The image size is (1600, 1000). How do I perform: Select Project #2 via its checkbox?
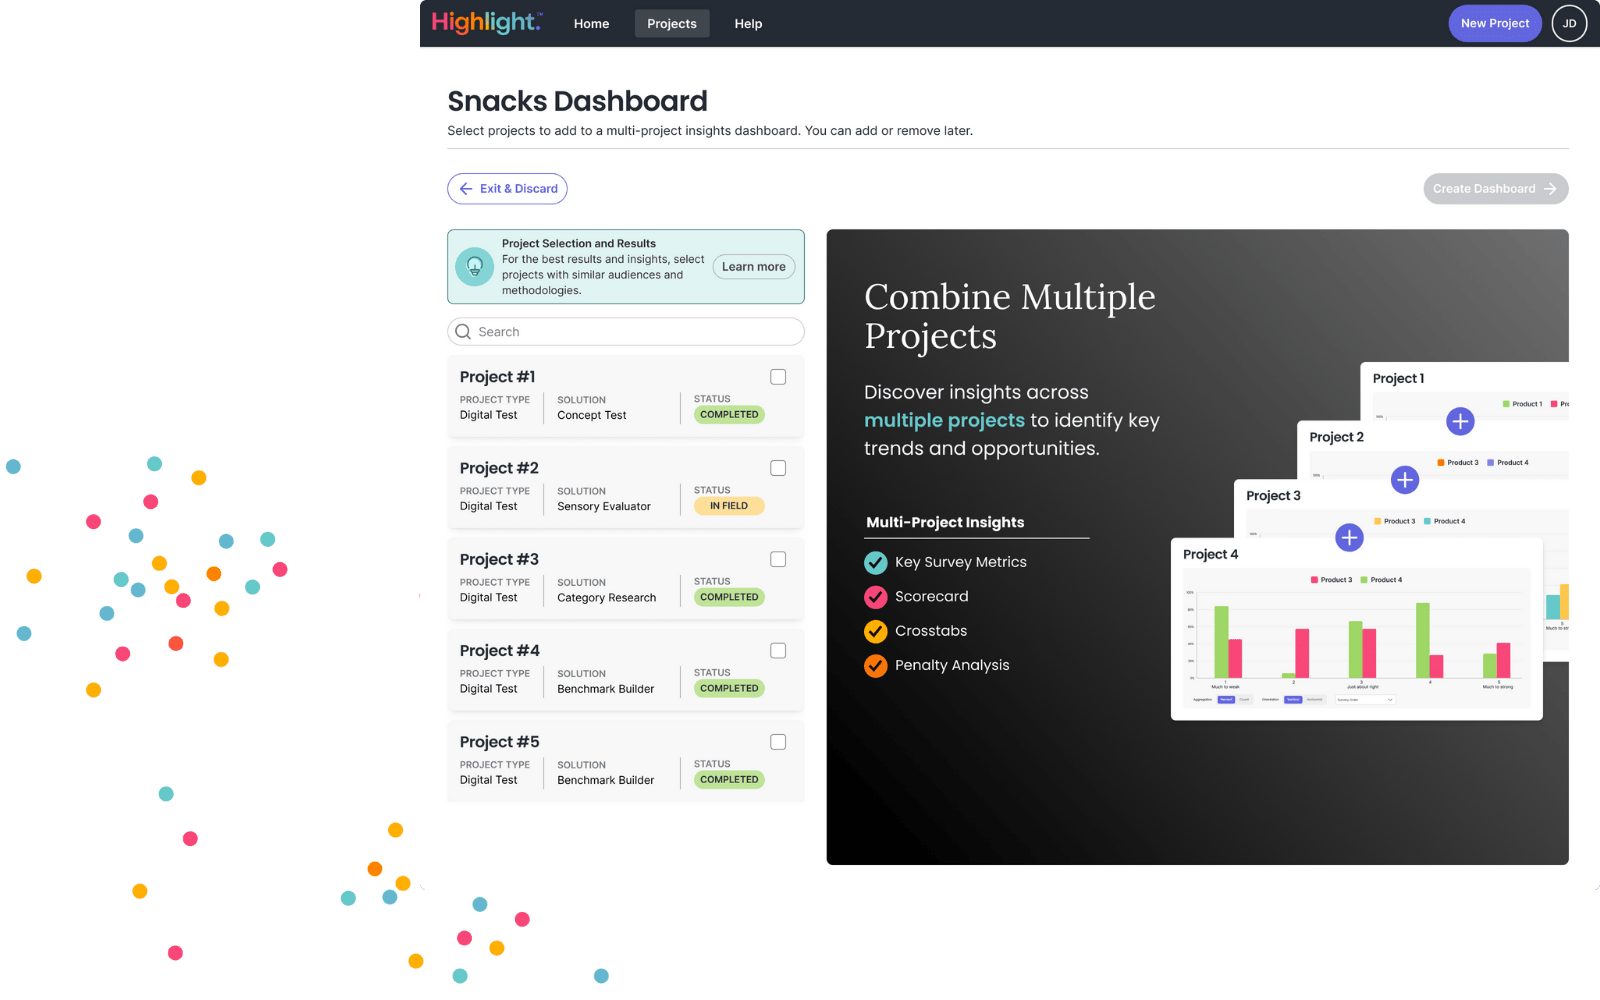[x=778, y=468]
